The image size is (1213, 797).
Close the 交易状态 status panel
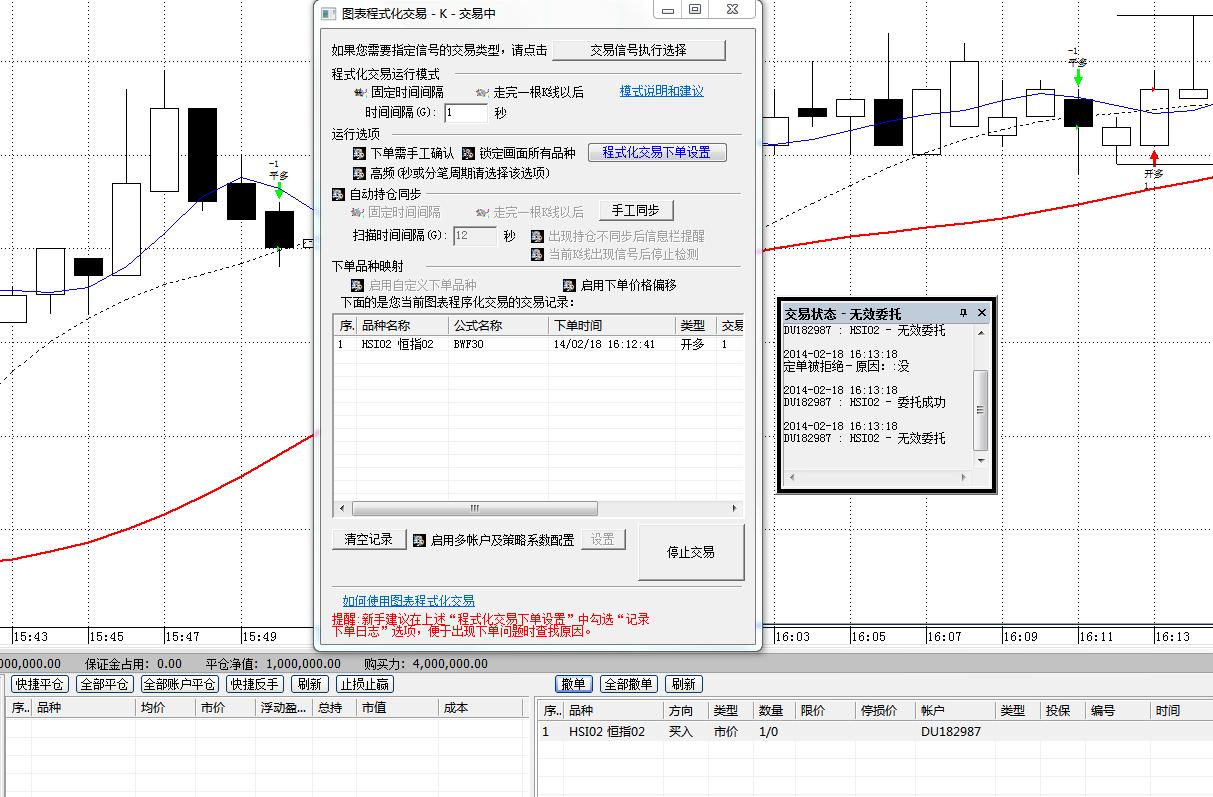pos(981,313)
